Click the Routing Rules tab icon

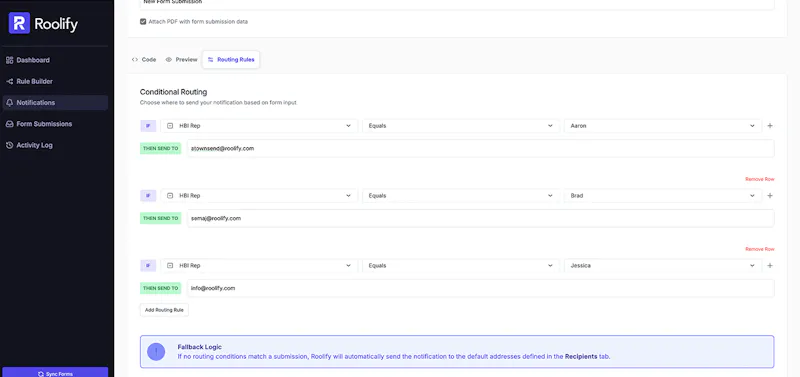(210, 60)
